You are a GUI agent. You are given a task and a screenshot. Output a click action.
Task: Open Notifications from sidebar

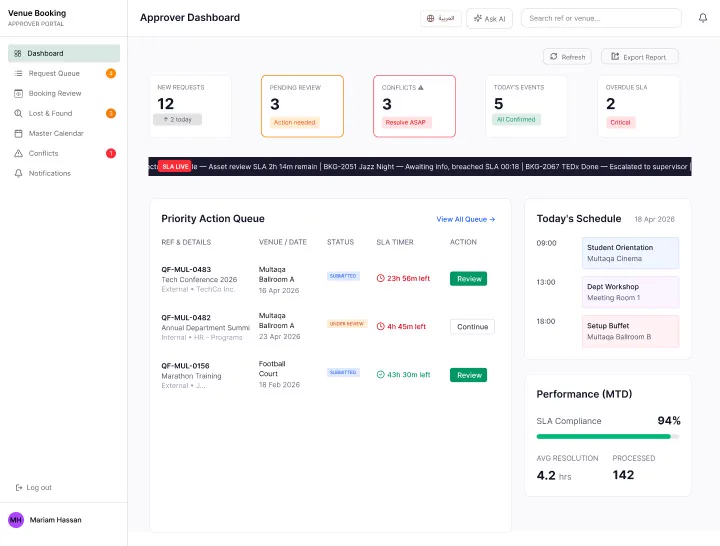point(64,173)
